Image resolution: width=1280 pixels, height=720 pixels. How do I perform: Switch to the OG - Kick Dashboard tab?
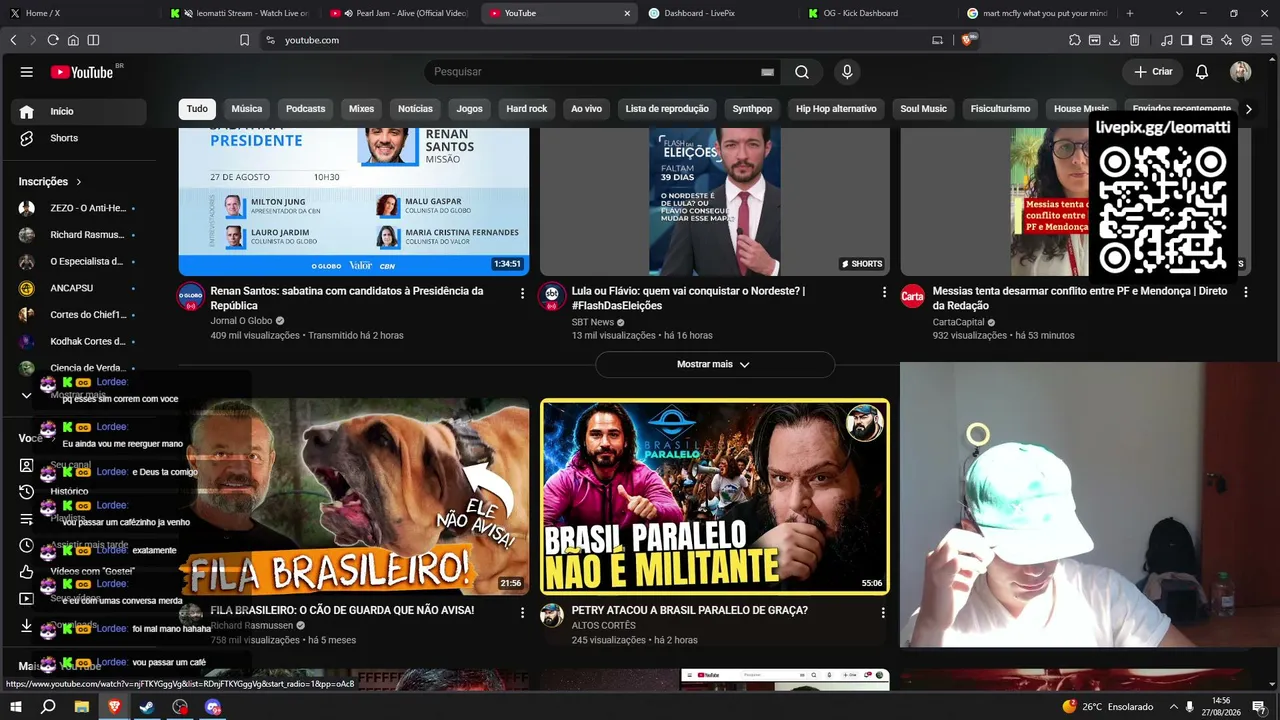(880, 13)
